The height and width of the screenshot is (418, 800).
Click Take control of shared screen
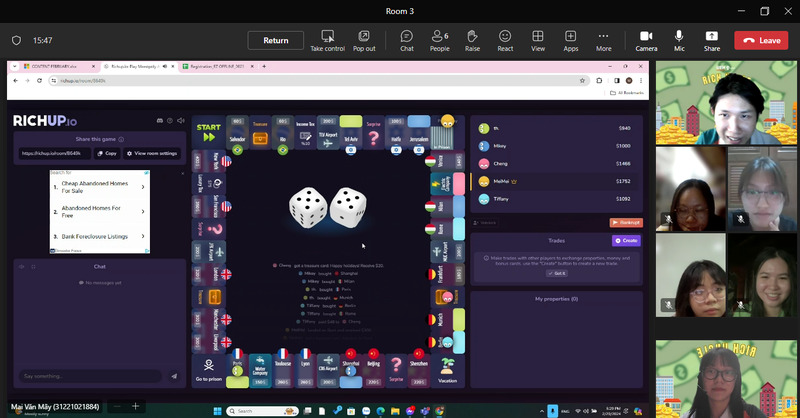pos(328,41)
